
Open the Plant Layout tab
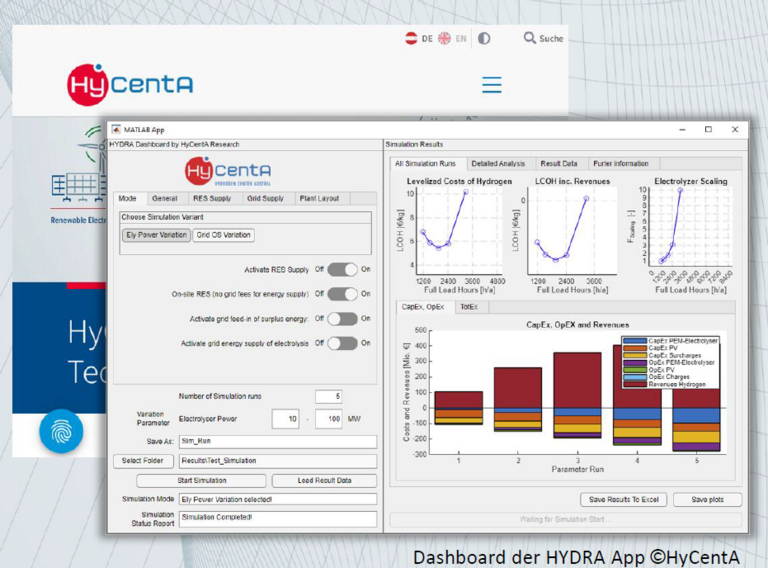coord(320,199)
